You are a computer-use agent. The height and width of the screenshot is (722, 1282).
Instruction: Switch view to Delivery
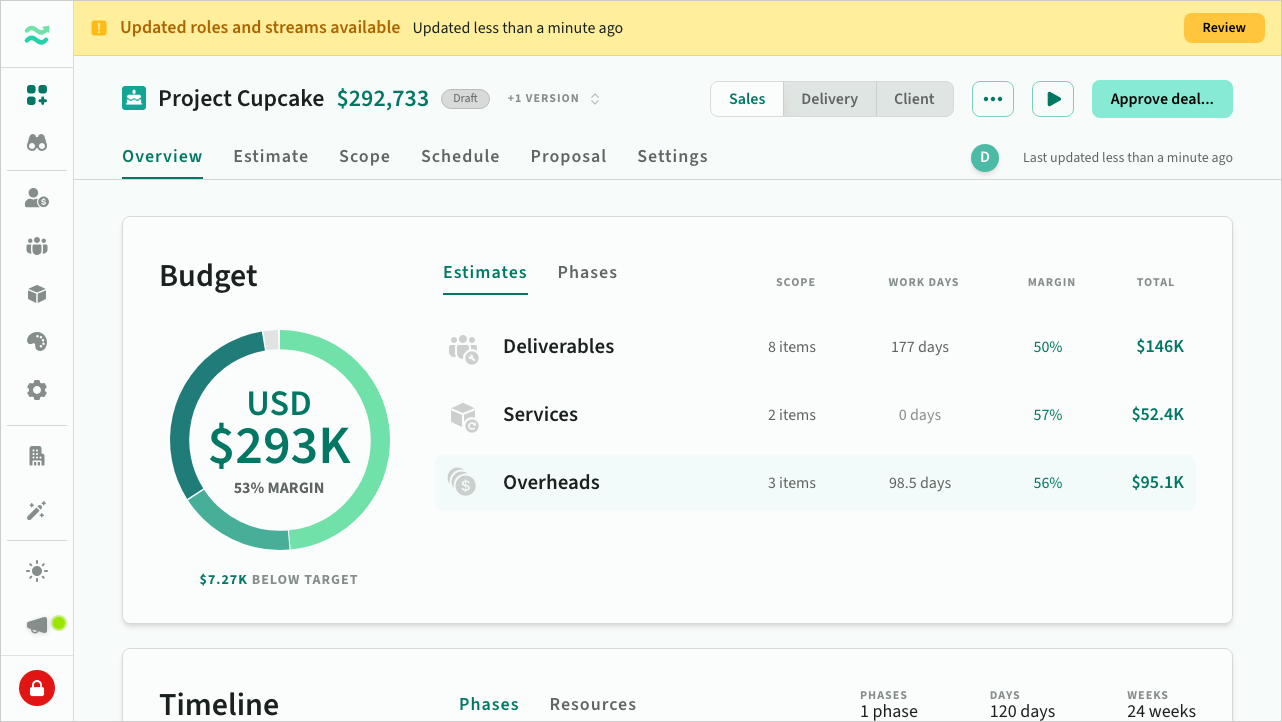coord(829,99)
